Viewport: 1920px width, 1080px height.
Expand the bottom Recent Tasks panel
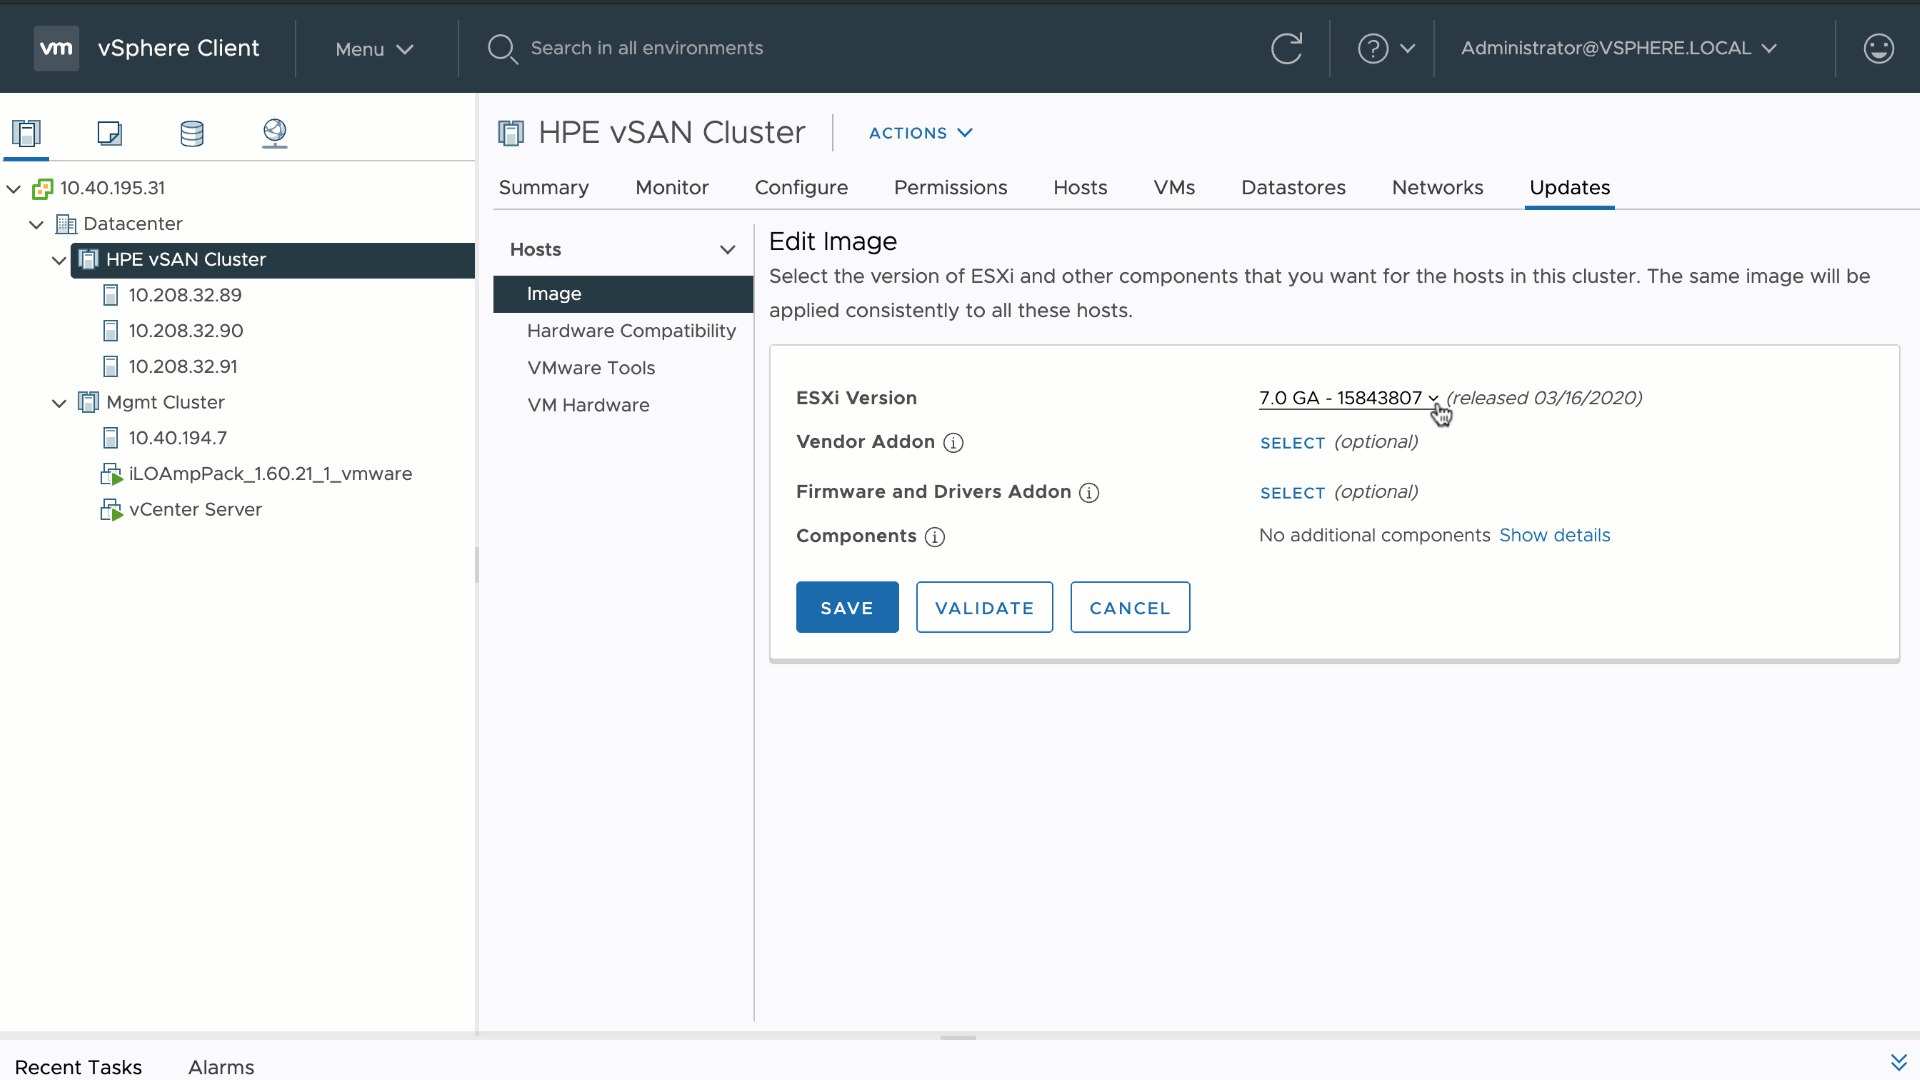(1898, 1062)
